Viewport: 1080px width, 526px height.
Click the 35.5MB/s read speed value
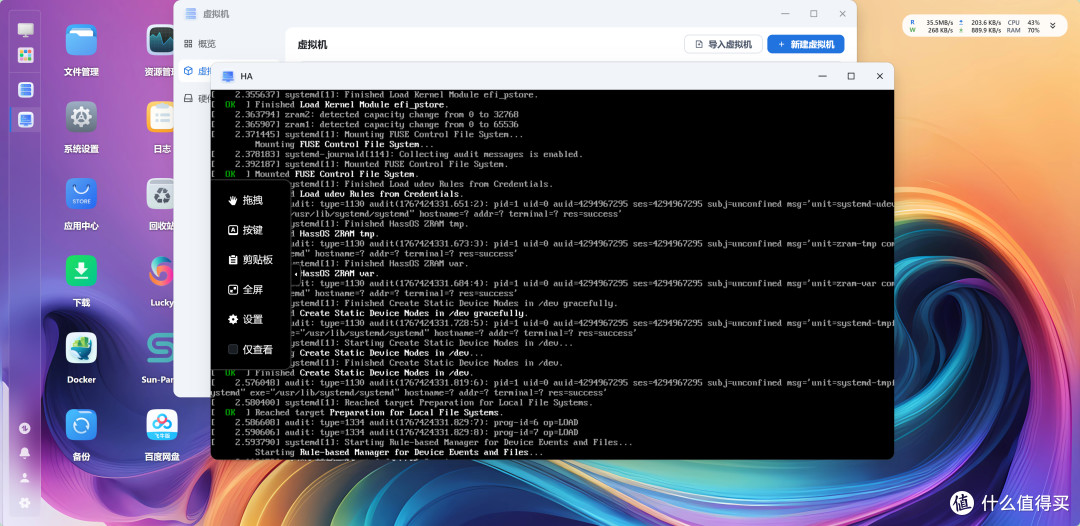click(x=939, y=22)
